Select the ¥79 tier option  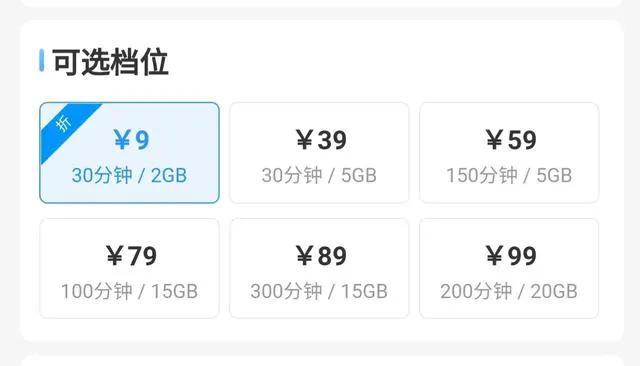point(129,268)
